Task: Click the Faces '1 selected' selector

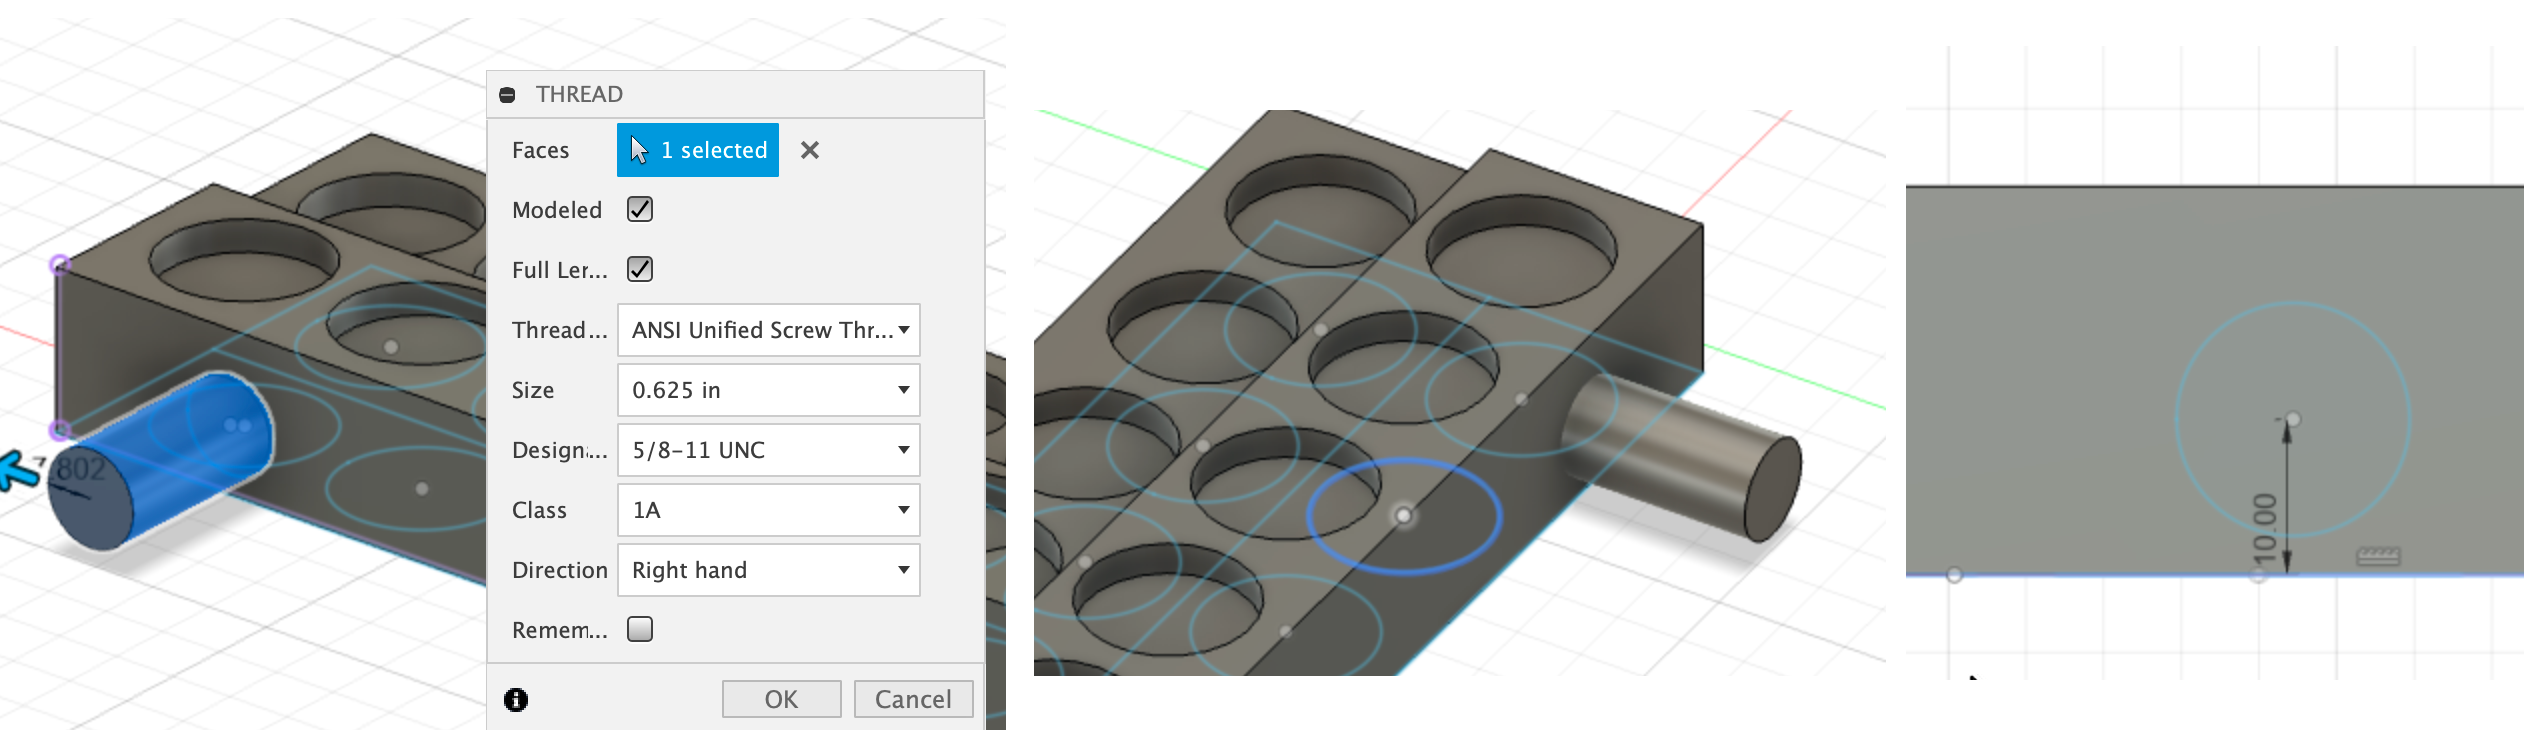Action: pyautogui.click(x=698, y=150)
